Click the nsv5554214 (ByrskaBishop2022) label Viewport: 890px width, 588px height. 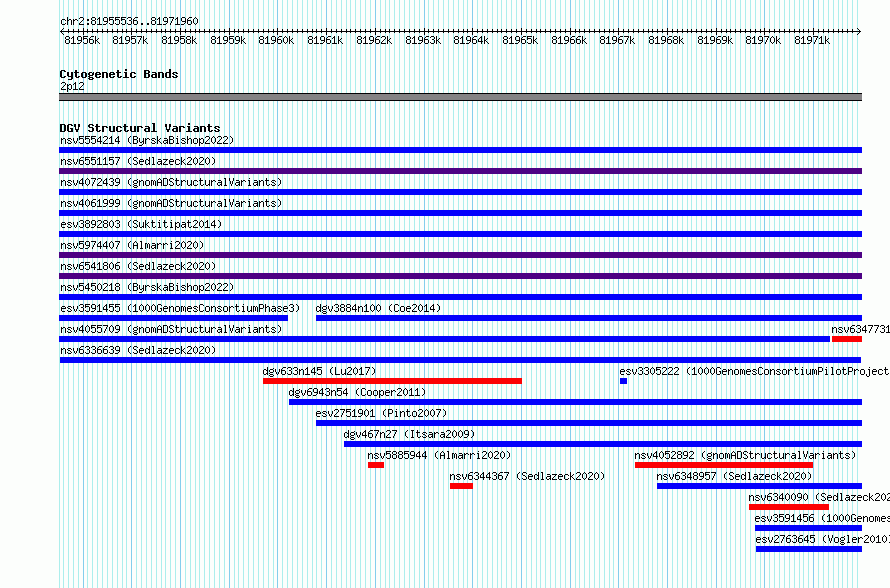tap(147, 140)
